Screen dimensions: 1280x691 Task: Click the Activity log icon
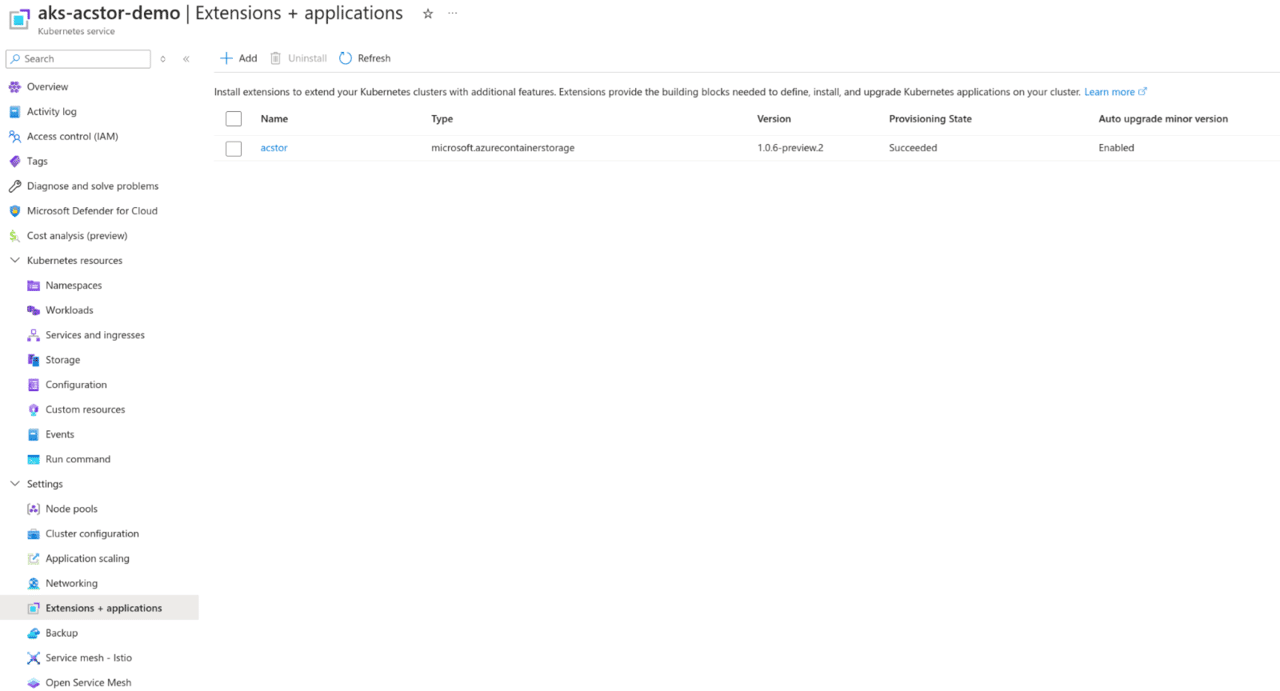tap(14, 112)
